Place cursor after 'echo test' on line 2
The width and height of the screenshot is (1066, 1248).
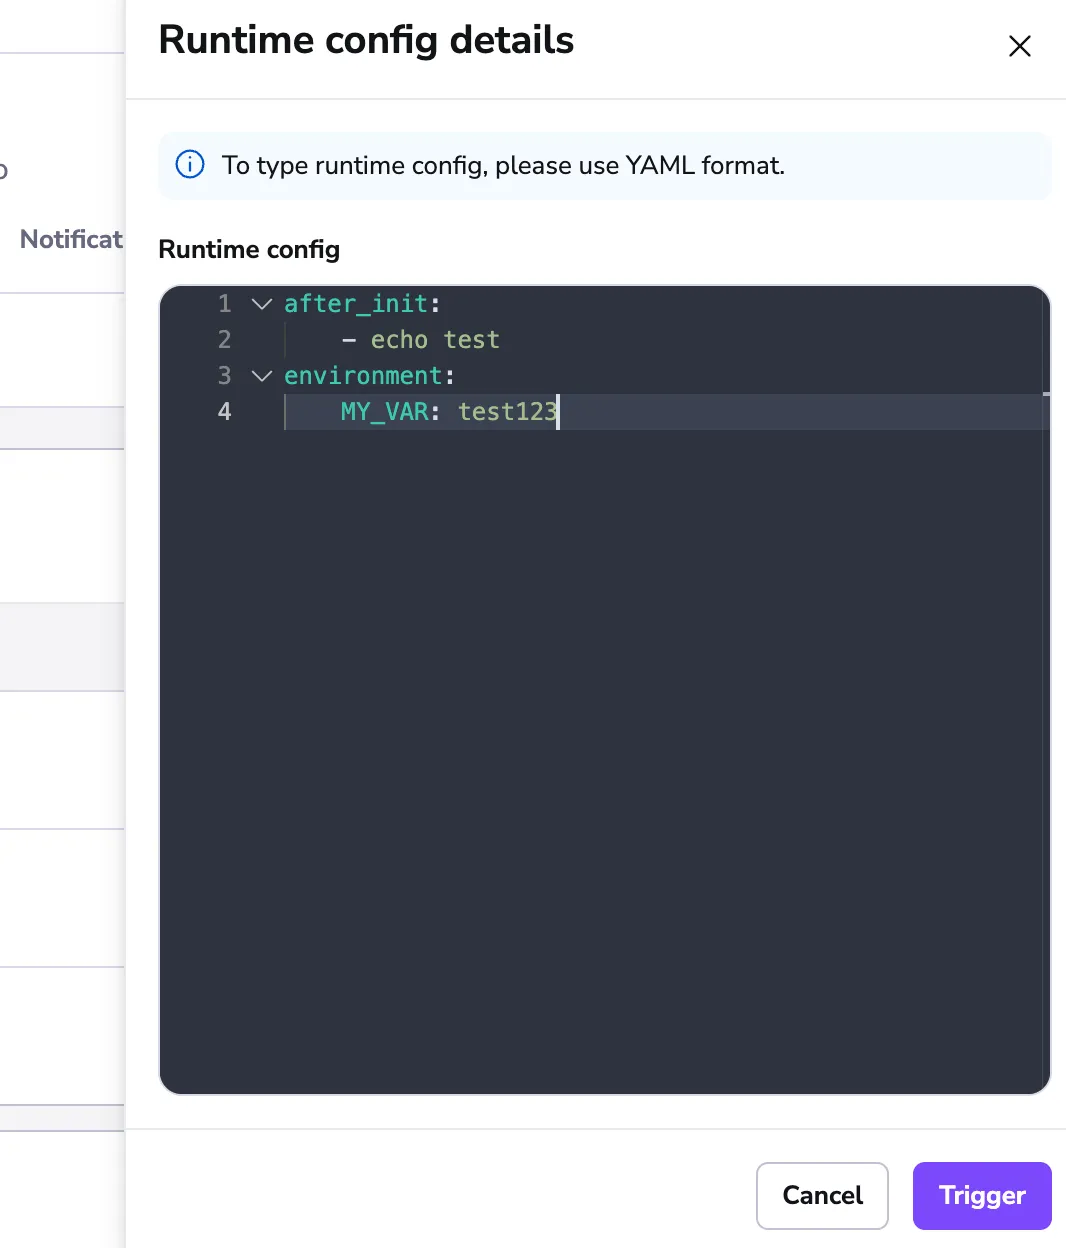point(500,340)
